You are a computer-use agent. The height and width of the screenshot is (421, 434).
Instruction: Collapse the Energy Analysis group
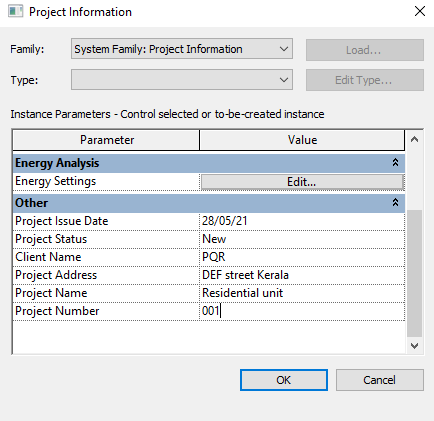[395, 163]
